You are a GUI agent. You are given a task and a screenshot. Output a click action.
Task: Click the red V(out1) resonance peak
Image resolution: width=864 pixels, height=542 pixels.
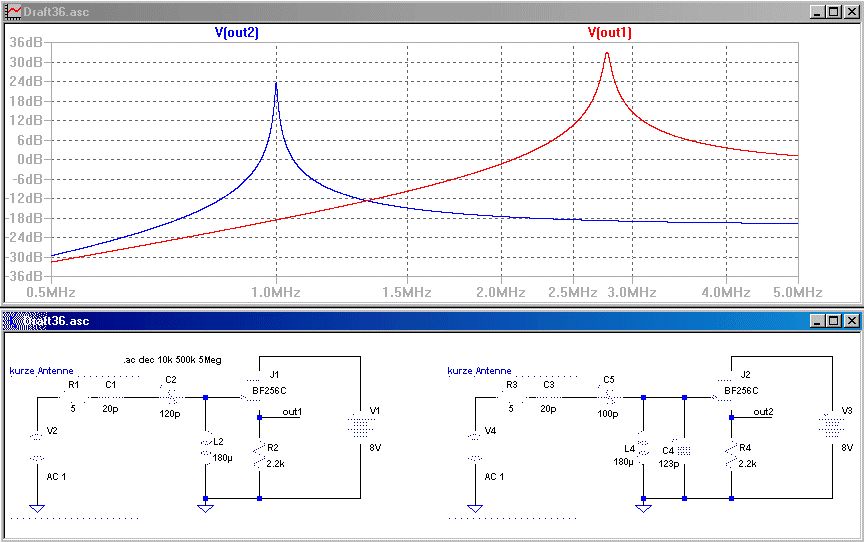[x=607, y=55]
